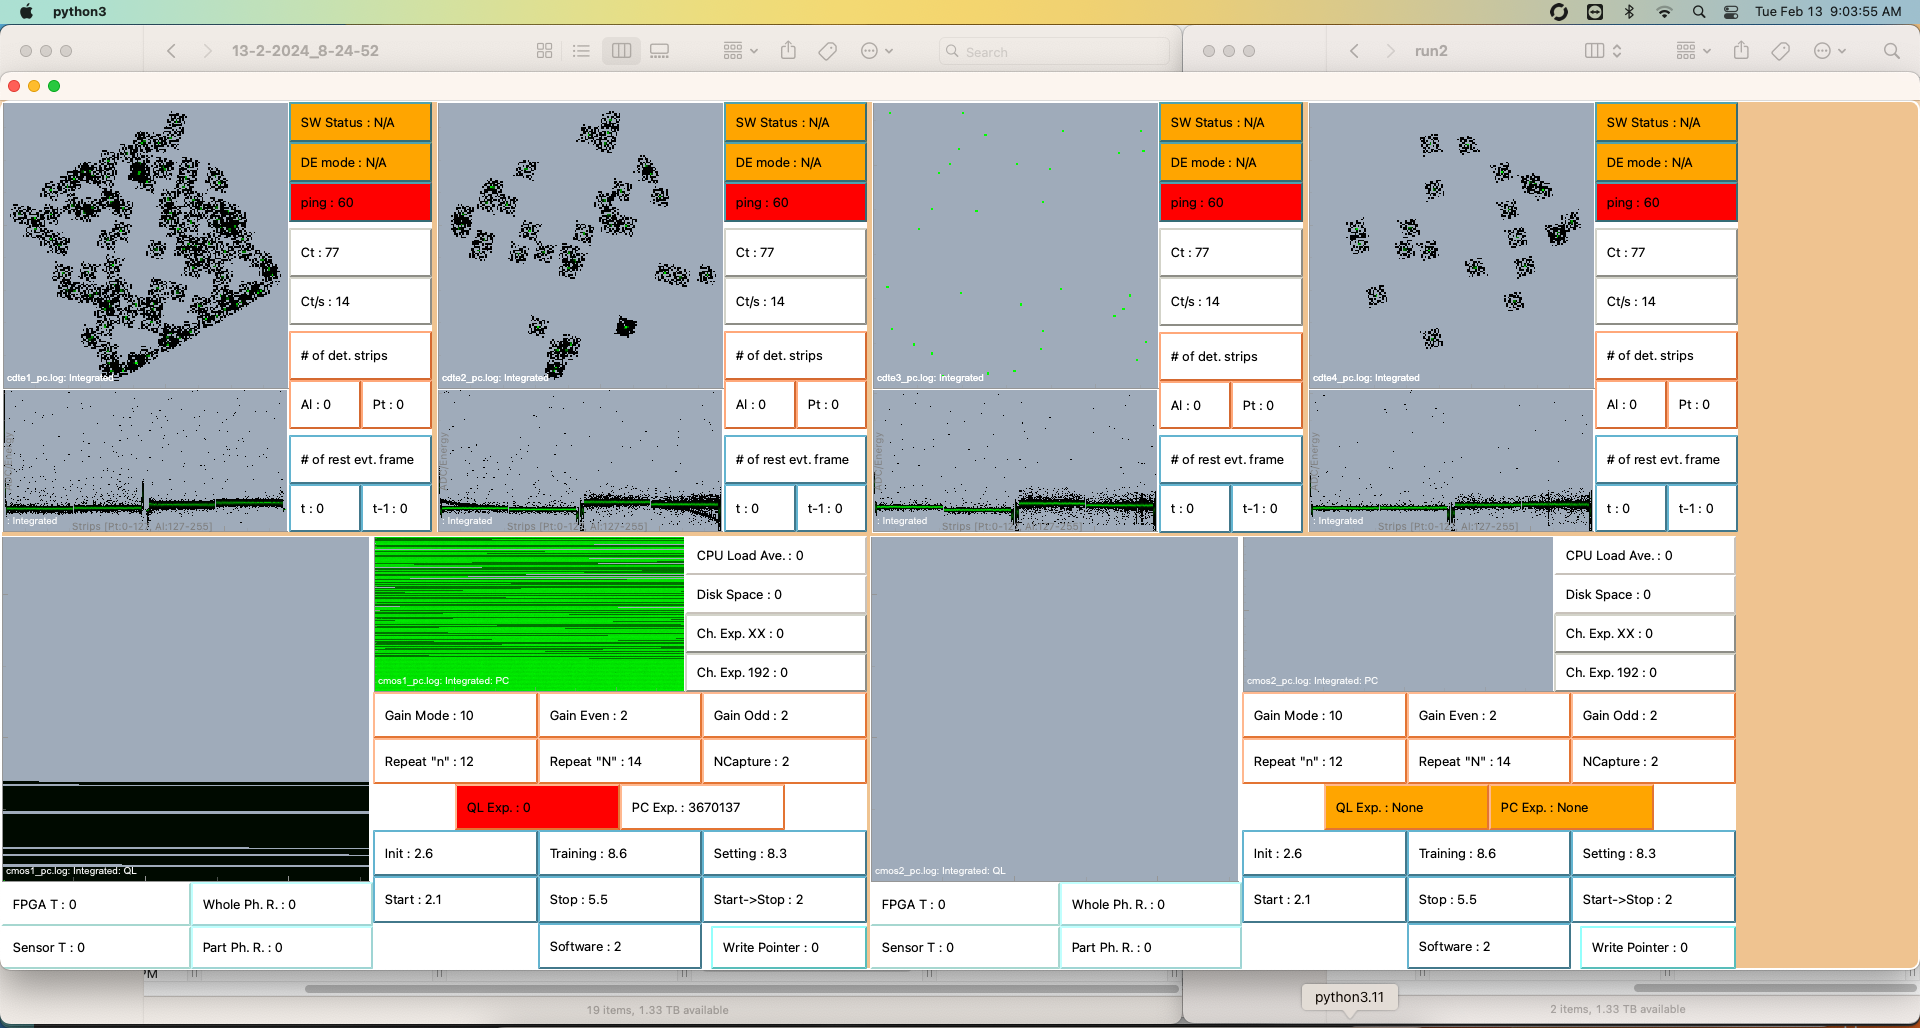This screenshot has height=1028, width=1920.
Task: Click the Bluetooth icon in the menu bar
Action: pyautogui.click(x=1629, y=12)
